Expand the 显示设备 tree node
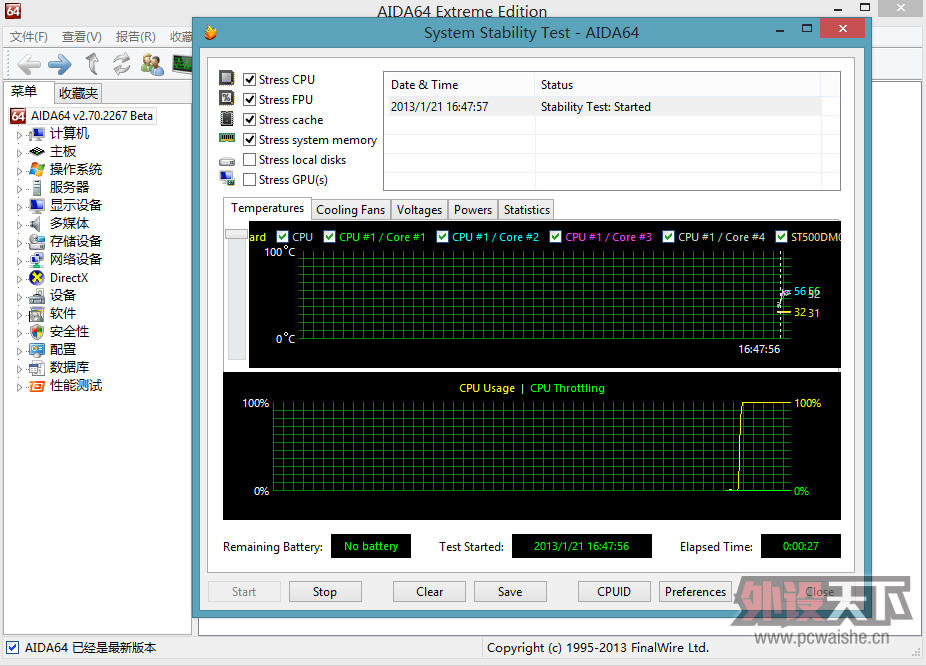The width and height of the screenshot is (926, 666). [x=19, y=207]
